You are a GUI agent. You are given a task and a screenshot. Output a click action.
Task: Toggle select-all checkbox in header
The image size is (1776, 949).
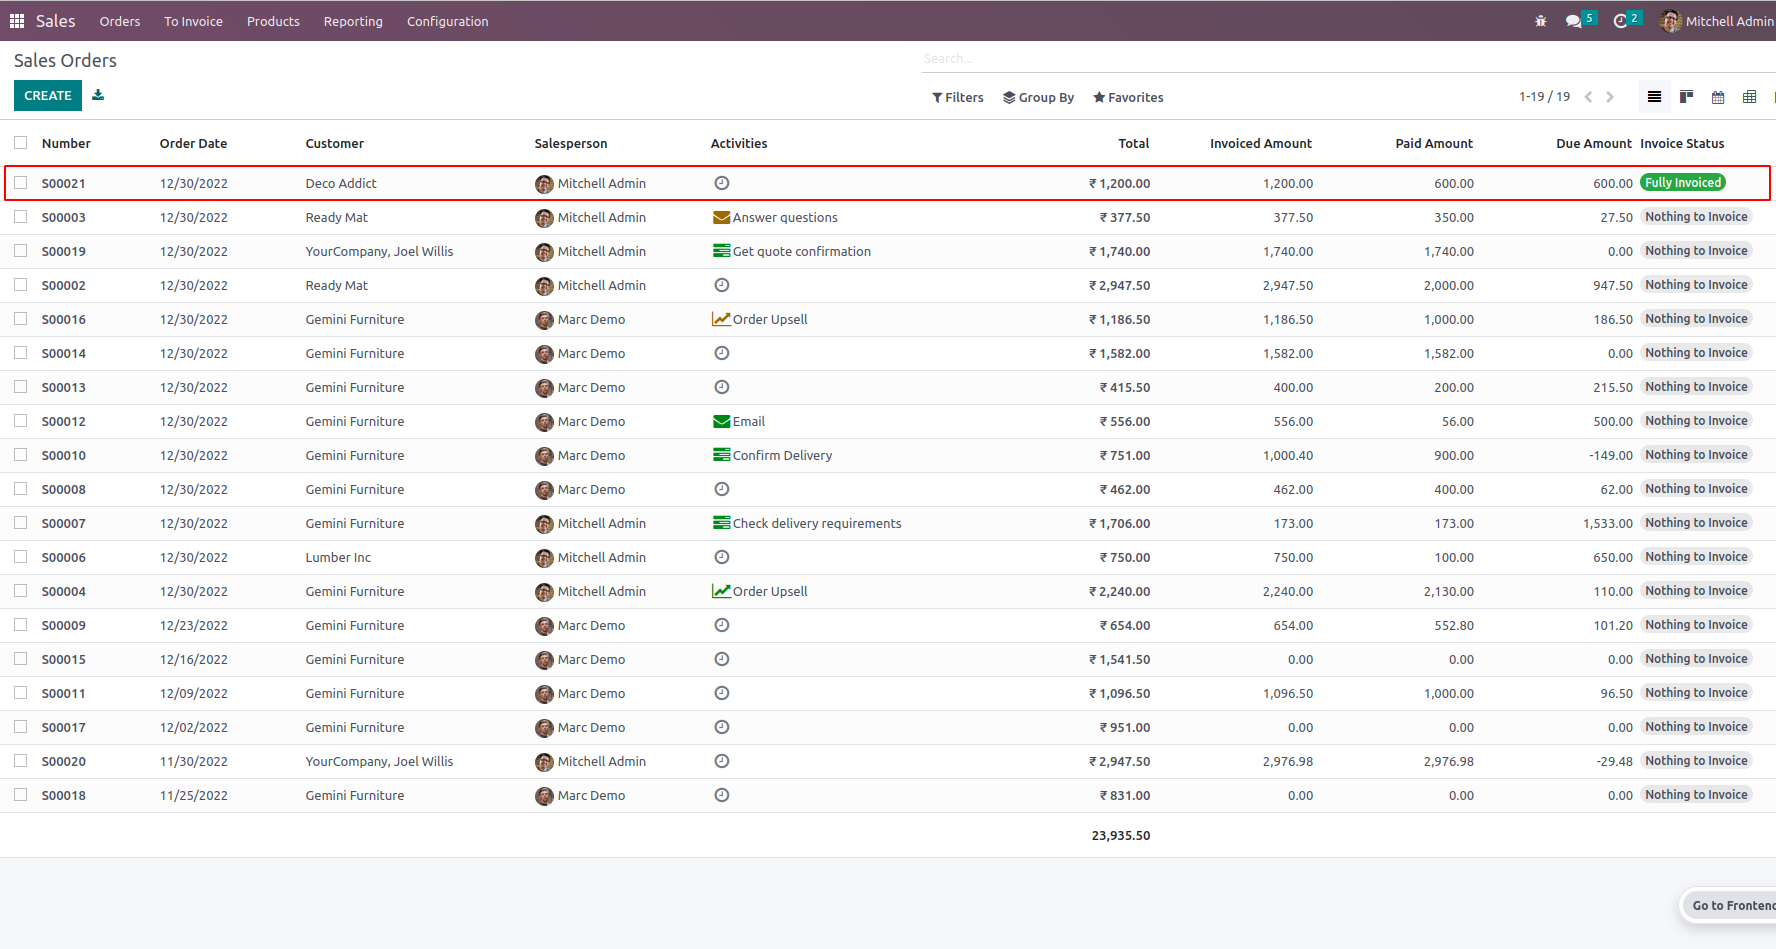point(20,143)
